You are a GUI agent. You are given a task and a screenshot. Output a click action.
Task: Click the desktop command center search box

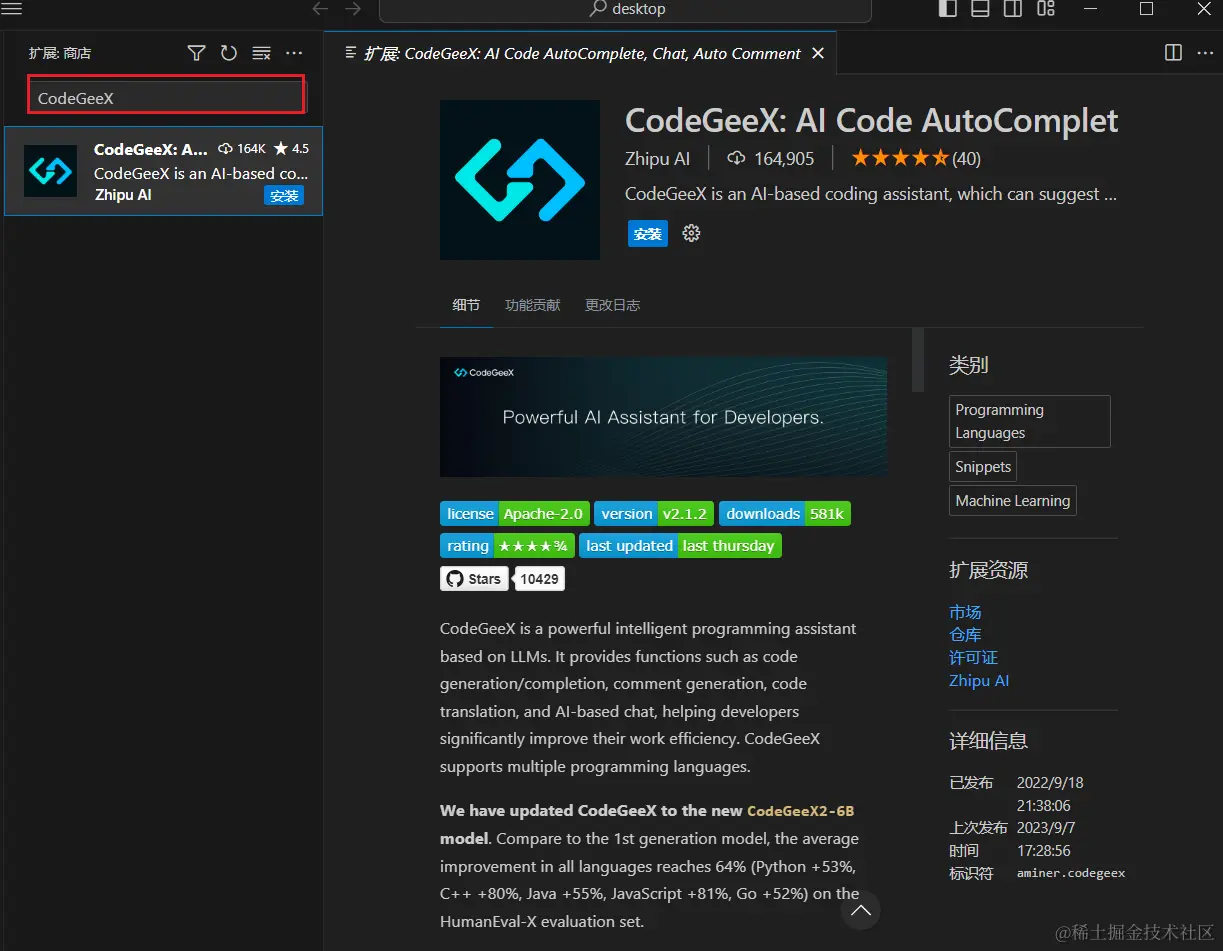625,9
